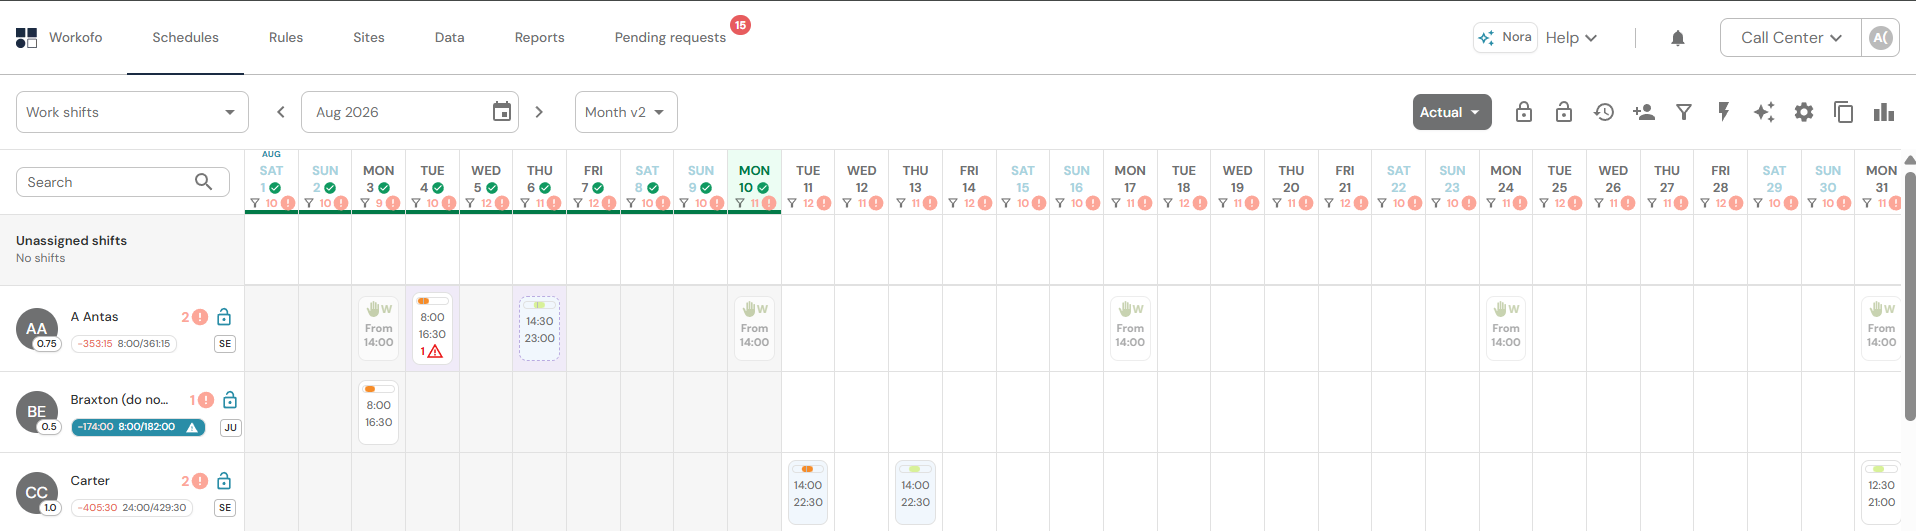Toggle the lock icon for A Antas
Image resolution: width=1916 pixels, height=531 pixels.
224,317
